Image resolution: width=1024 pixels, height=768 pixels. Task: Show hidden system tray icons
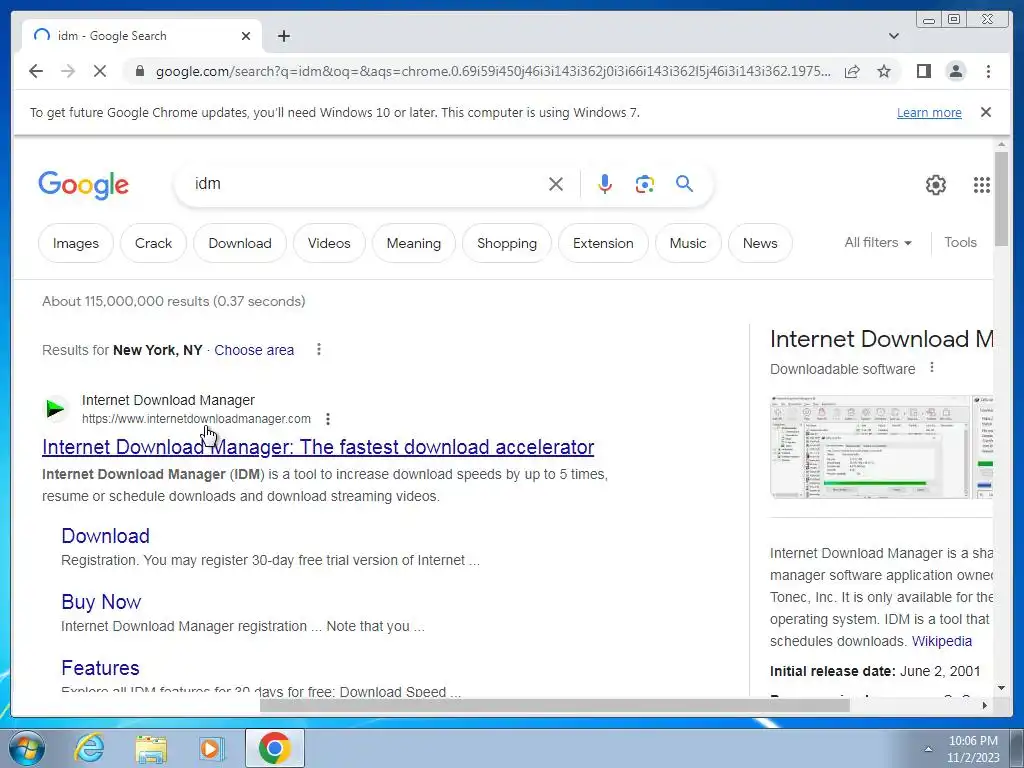click(x=928, y=749)
